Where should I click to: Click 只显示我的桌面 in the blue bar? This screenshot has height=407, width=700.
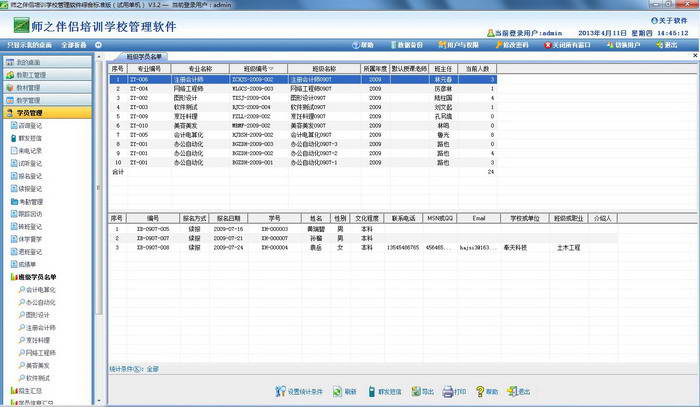(29, 45)
